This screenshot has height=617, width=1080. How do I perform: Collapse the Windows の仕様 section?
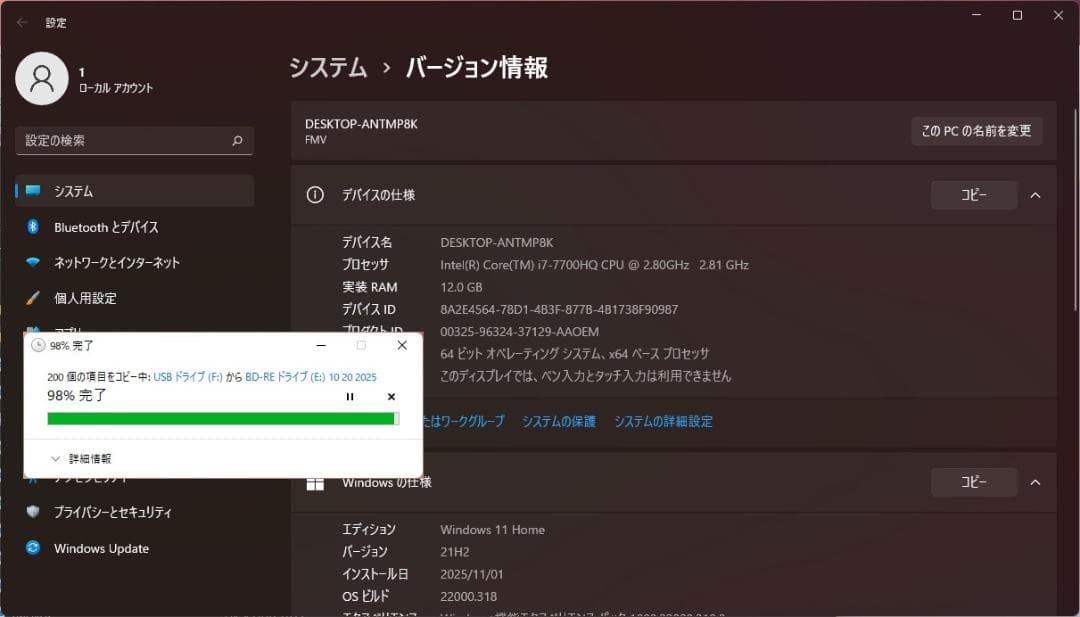tap(1036, 482)
